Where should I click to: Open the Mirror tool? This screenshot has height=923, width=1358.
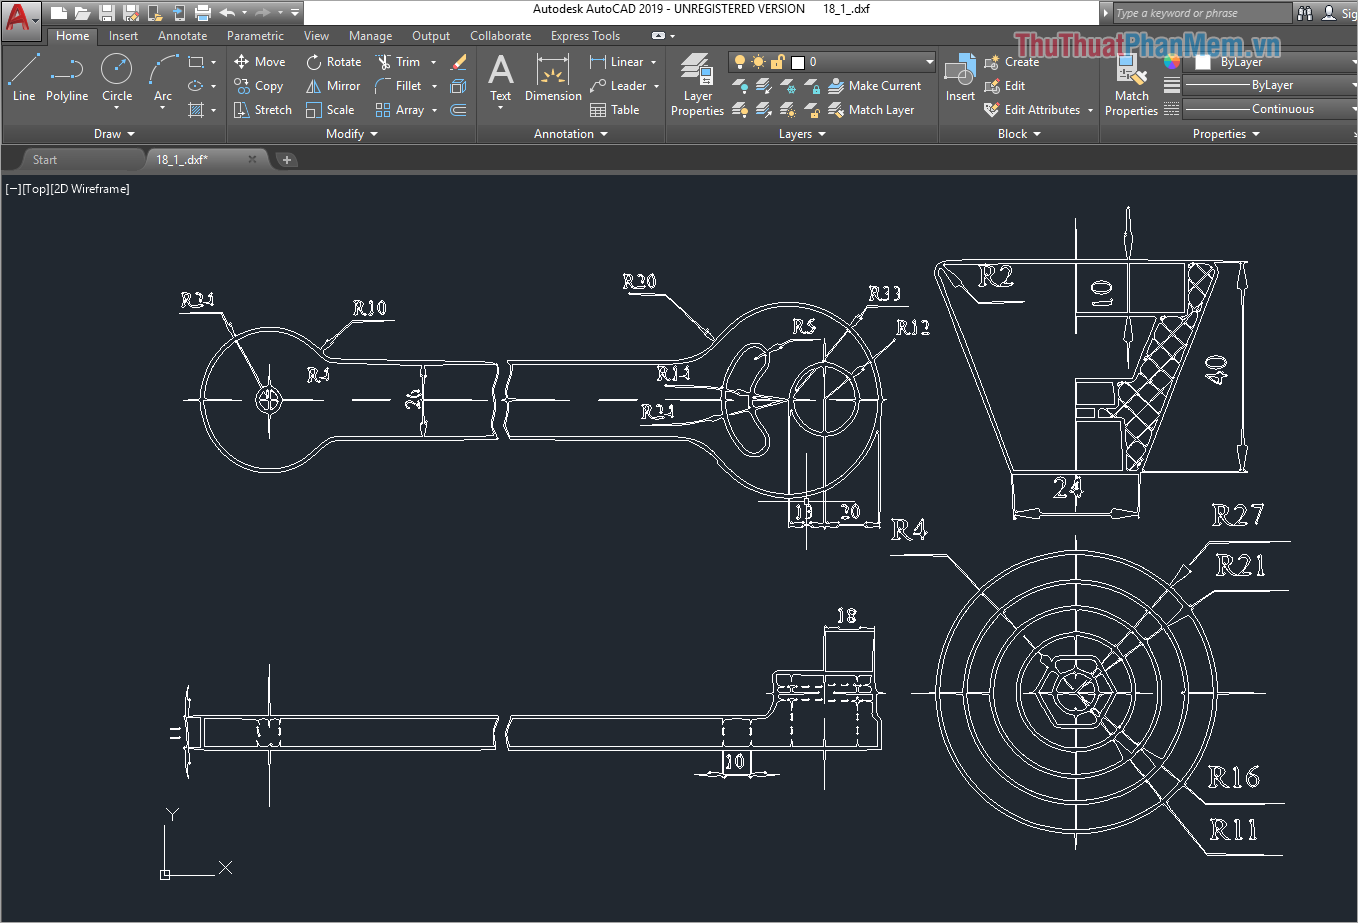click(332, 85)
